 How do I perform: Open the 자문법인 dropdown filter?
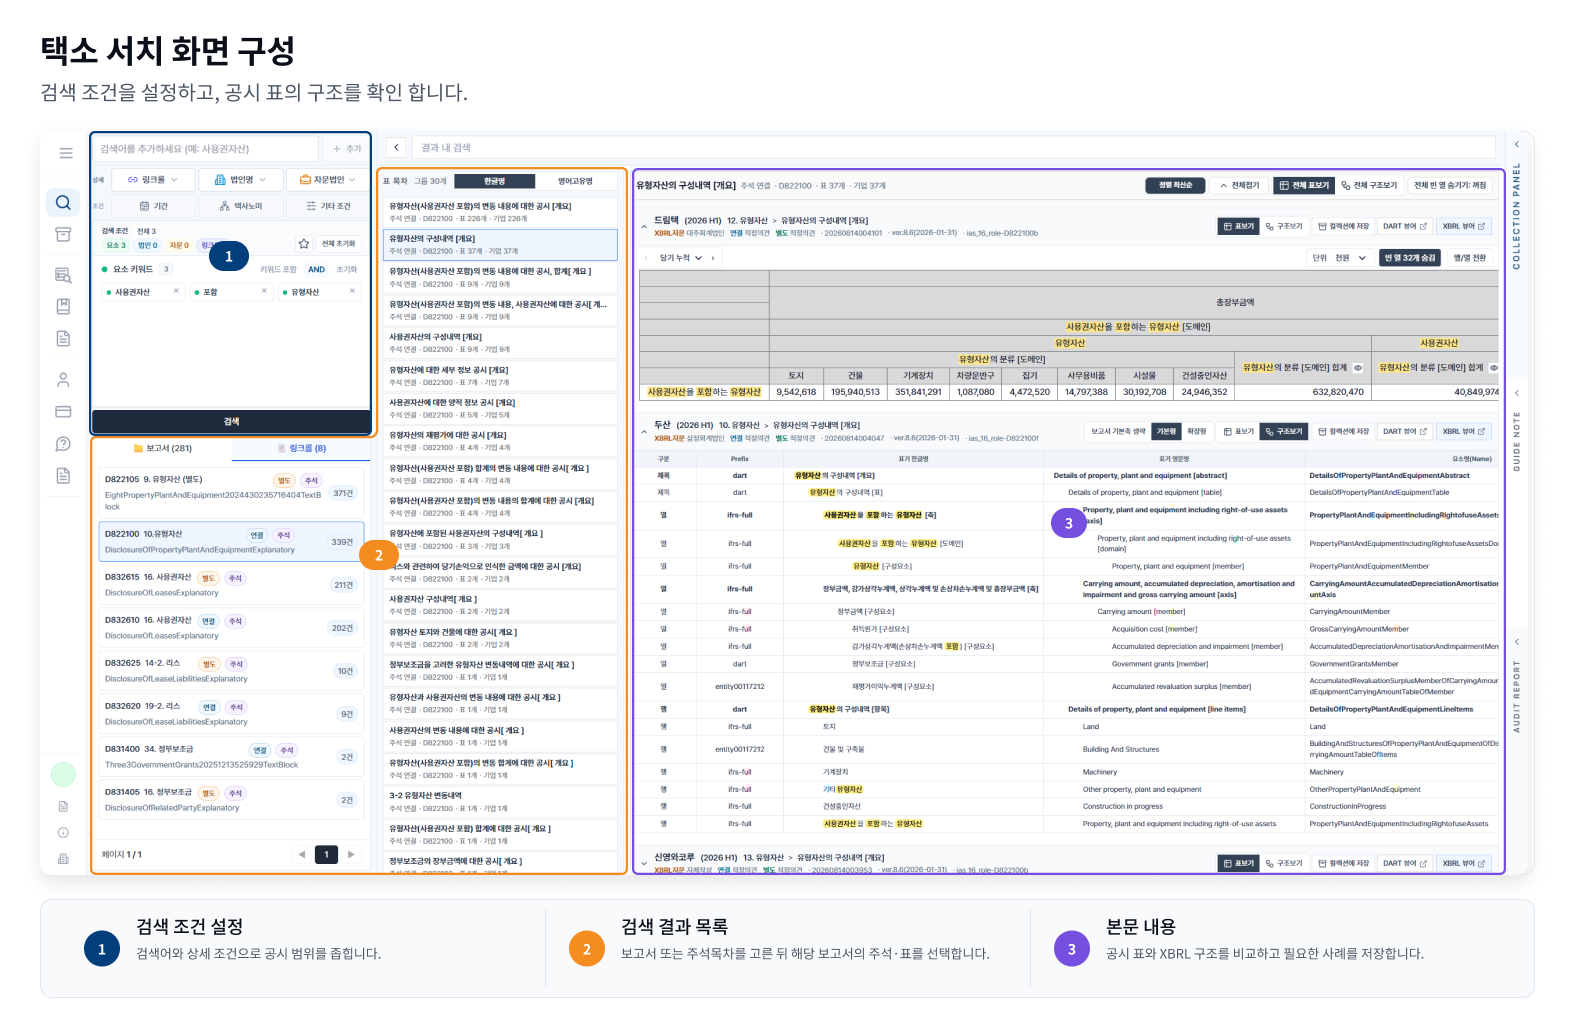[328, 179]
